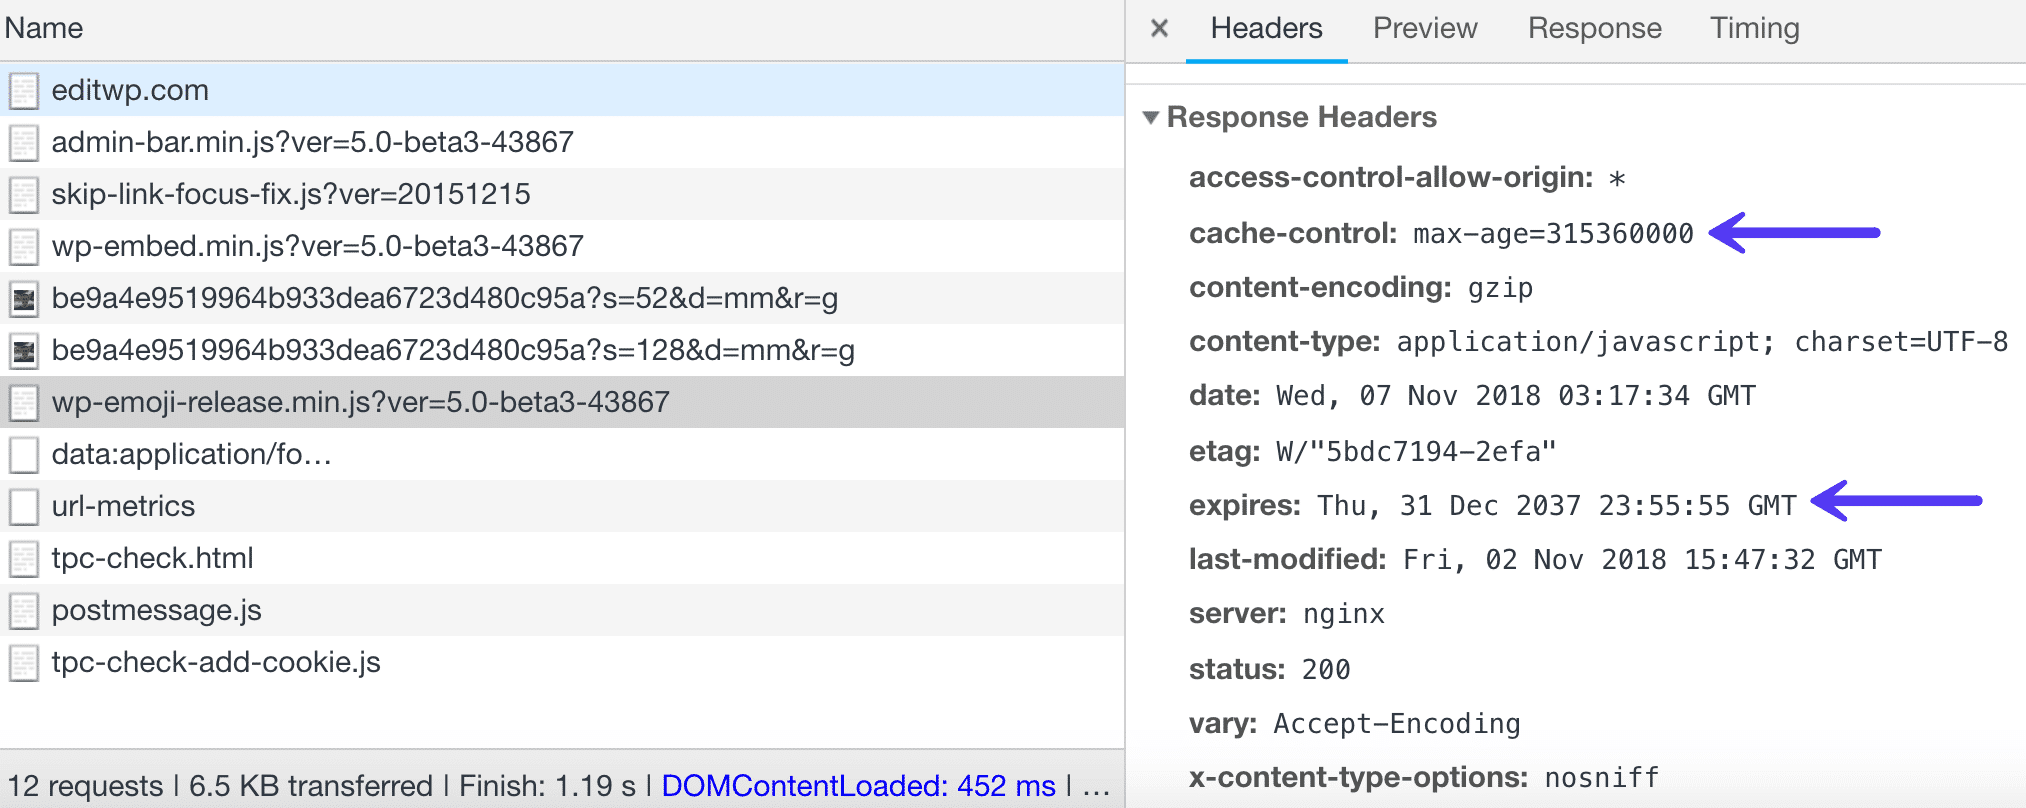This screenshot has height=808, width=2026.
Task: Select the skip-link-focus-fix.js request row
Action: pos(290,194)
